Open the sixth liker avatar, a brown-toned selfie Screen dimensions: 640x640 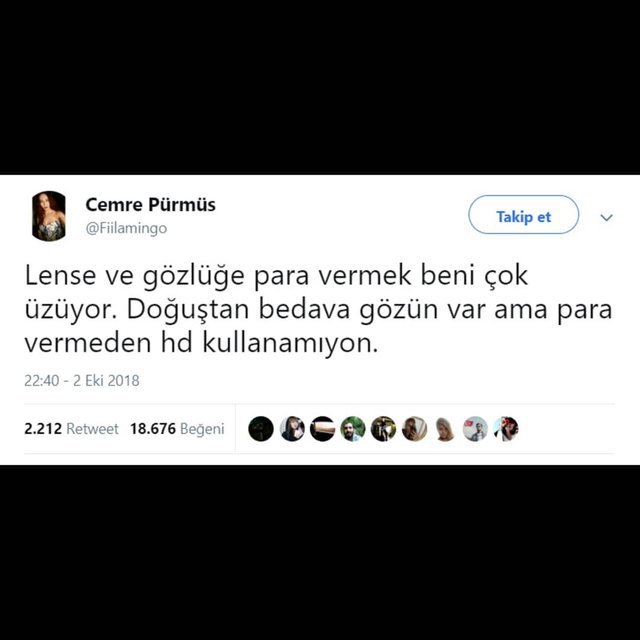(x=414, y=429)
